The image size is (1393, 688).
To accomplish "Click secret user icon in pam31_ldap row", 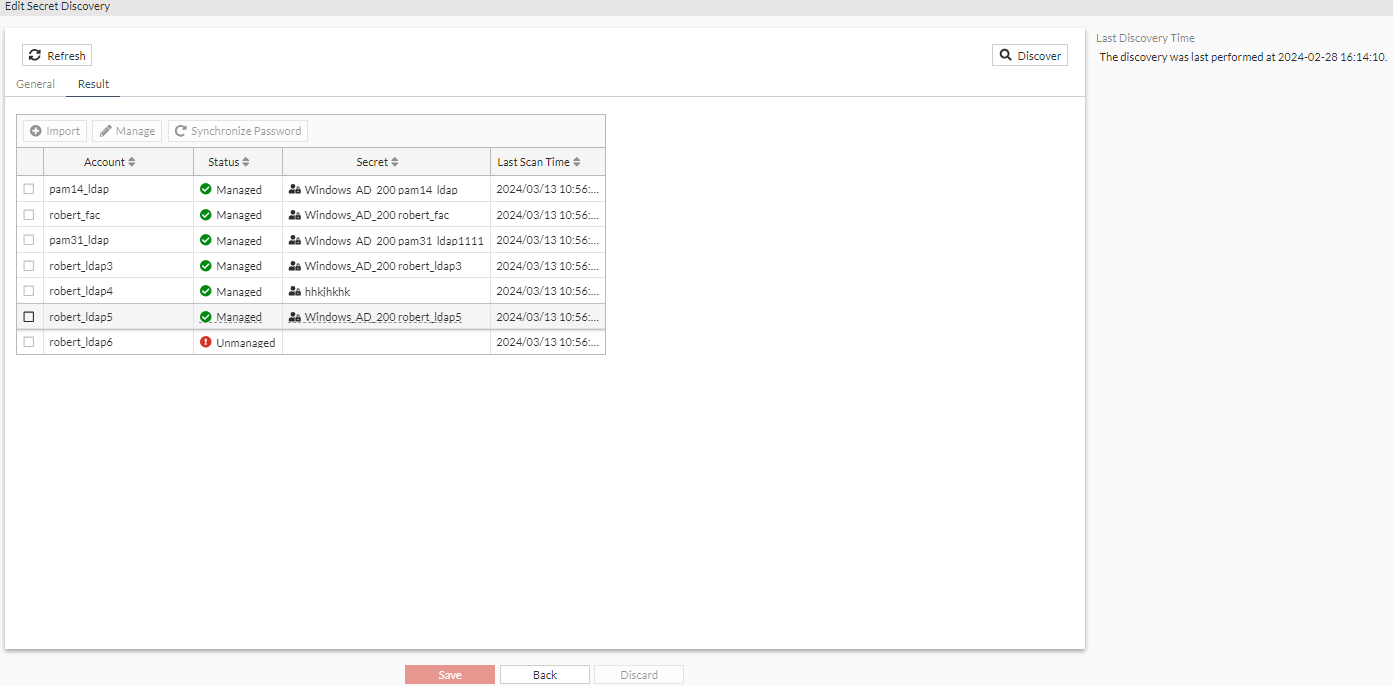I will 295,240.
